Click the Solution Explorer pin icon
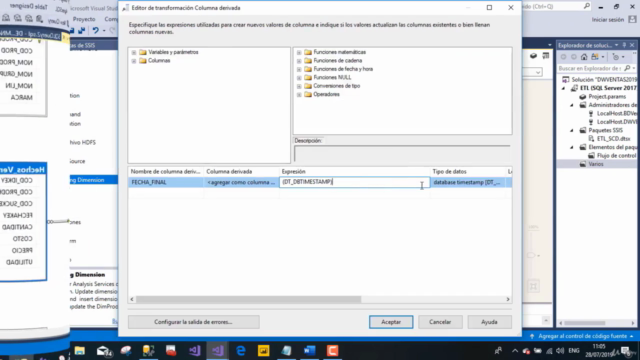The image size is (640, 360). pos(624,45)
